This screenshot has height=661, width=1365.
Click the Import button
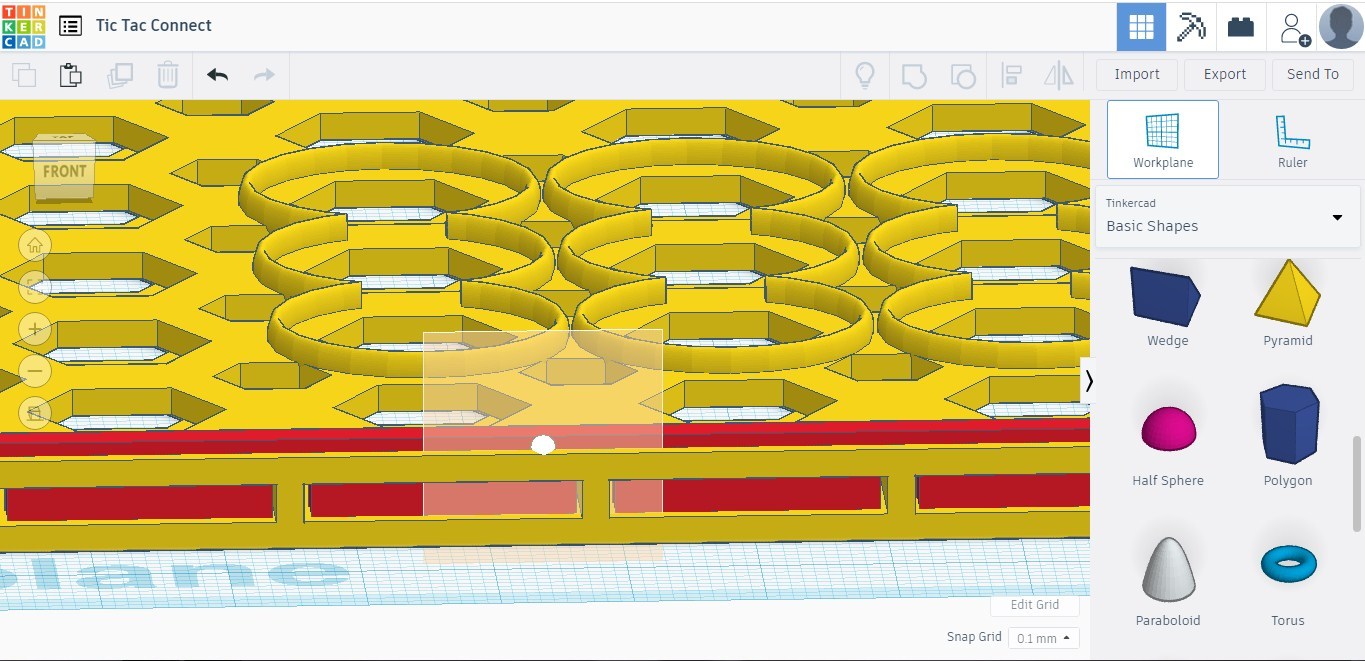[1137, 74]
